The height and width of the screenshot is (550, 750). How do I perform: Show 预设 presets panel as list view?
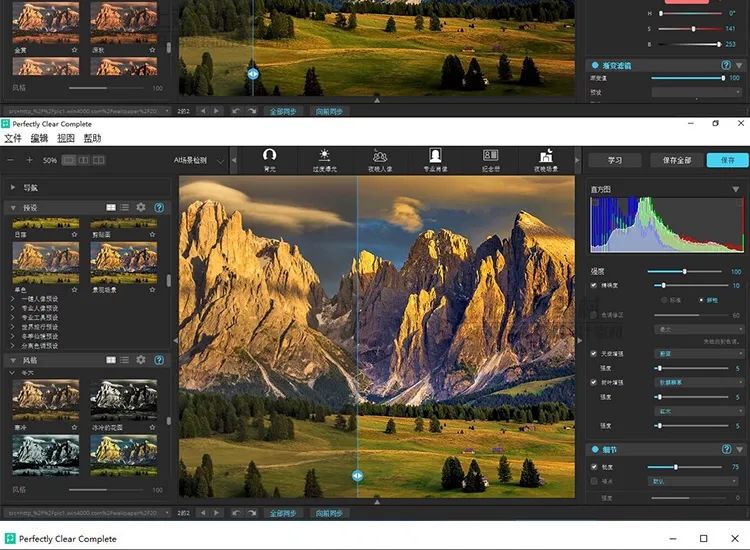(x=125, y=207)
